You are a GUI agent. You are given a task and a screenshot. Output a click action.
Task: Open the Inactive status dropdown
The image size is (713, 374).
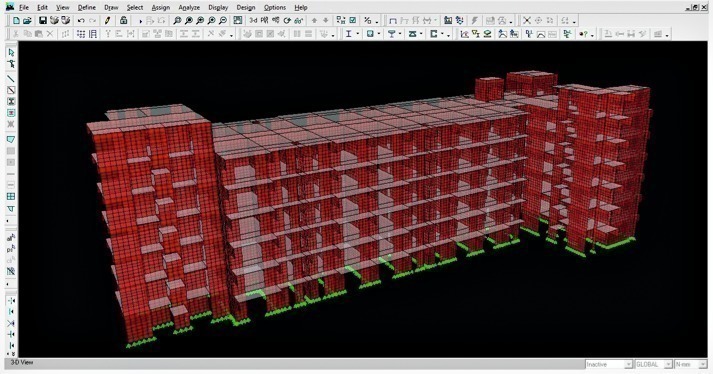pyautogui.click(x=608, y=364)
